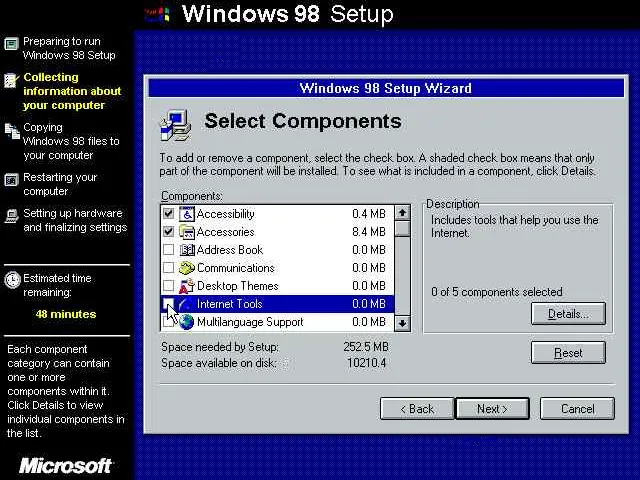Click the Communications telephone icon
This screenshot has width=640, height=480.
click(x=187, y=268)
